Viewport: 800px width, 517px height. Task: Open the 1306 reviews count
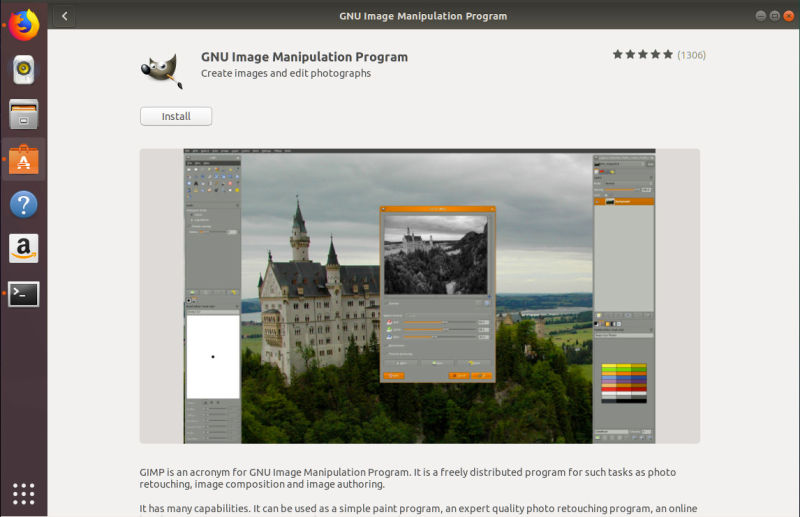click(691, 55)
